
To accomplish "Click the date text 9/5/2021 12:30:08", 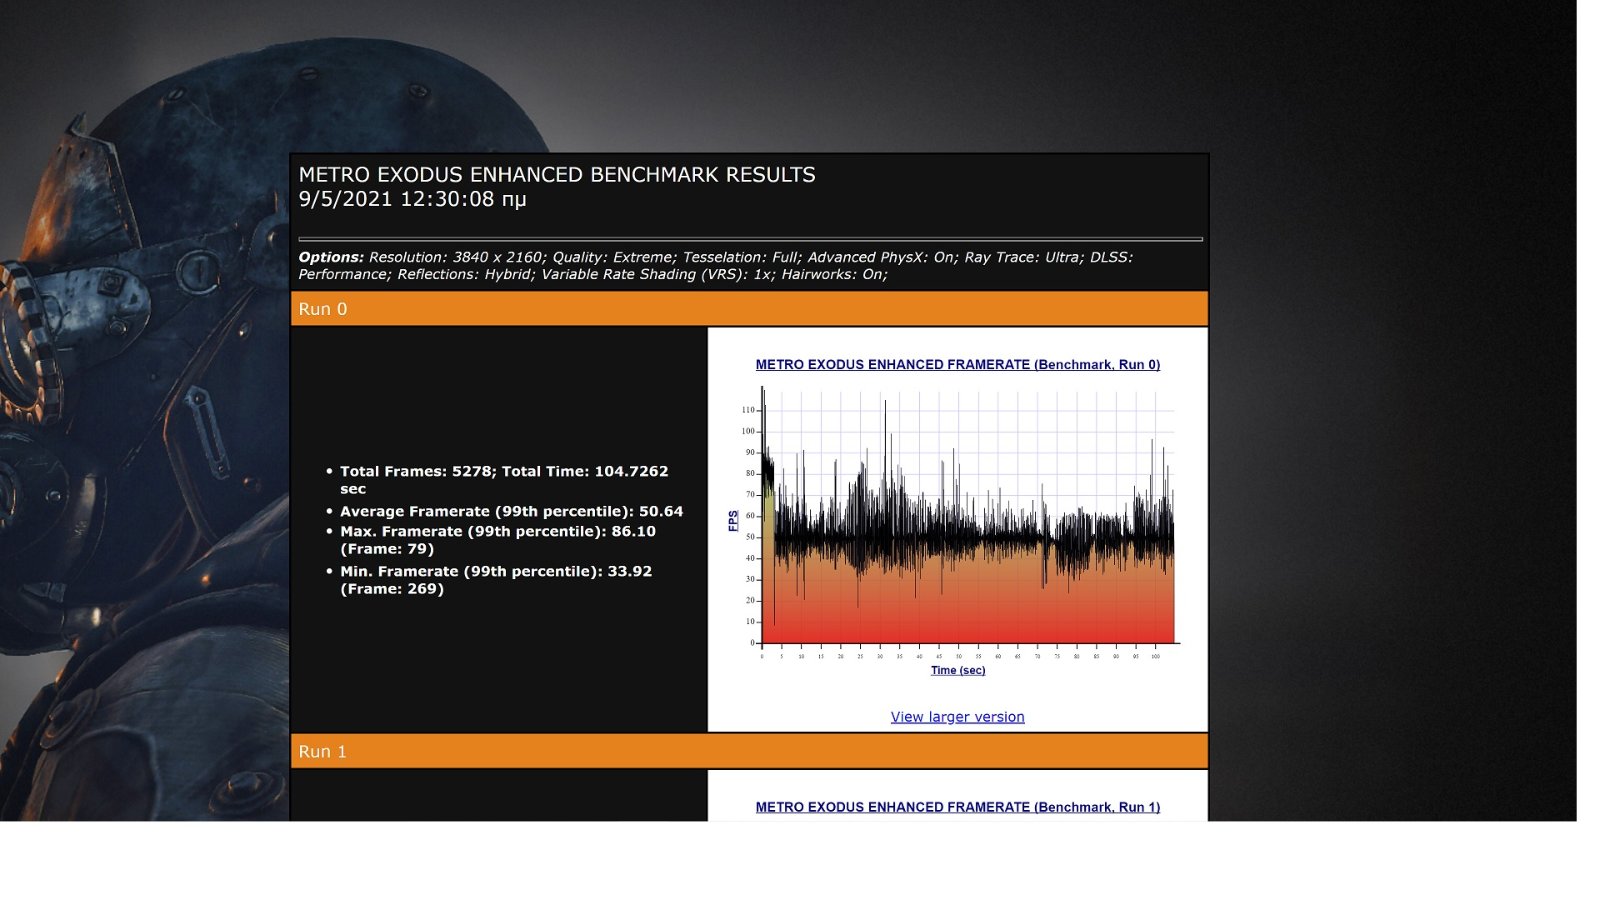I will 412,199.
